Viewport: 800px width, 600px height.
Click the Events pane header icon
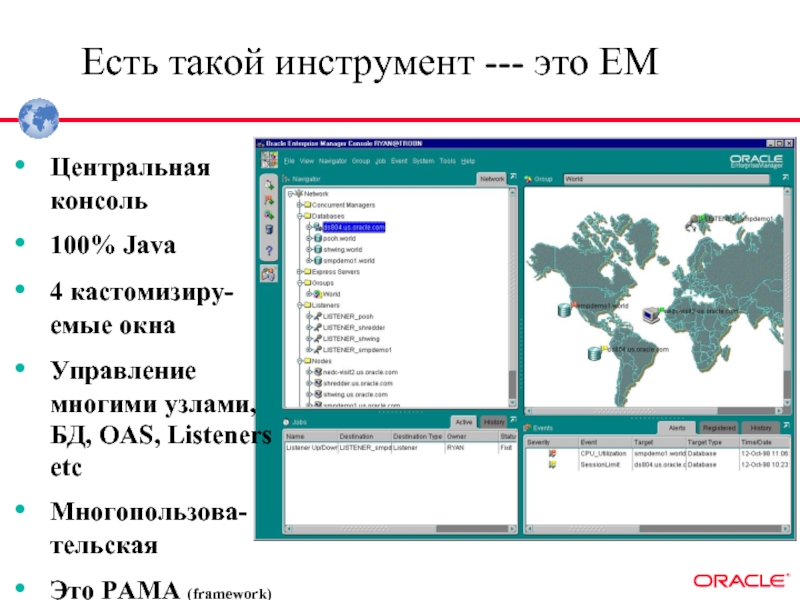(x=528, y=428)
